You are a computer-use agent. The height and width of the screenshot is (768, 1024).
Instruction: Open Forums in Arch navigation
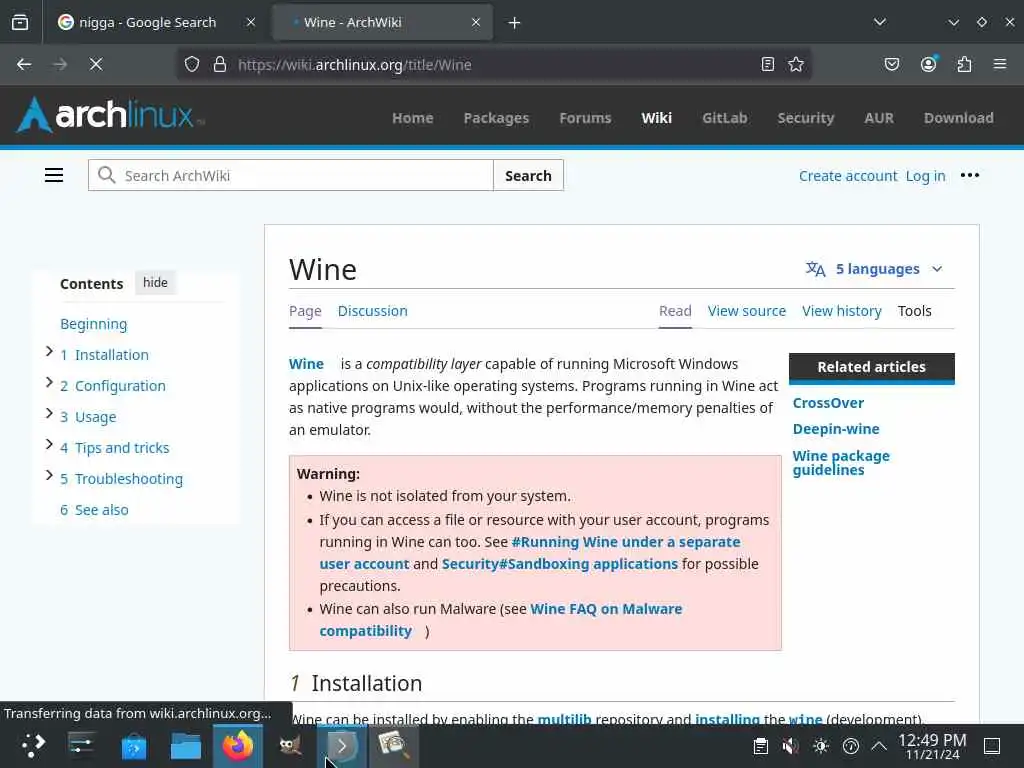[585, 118]
